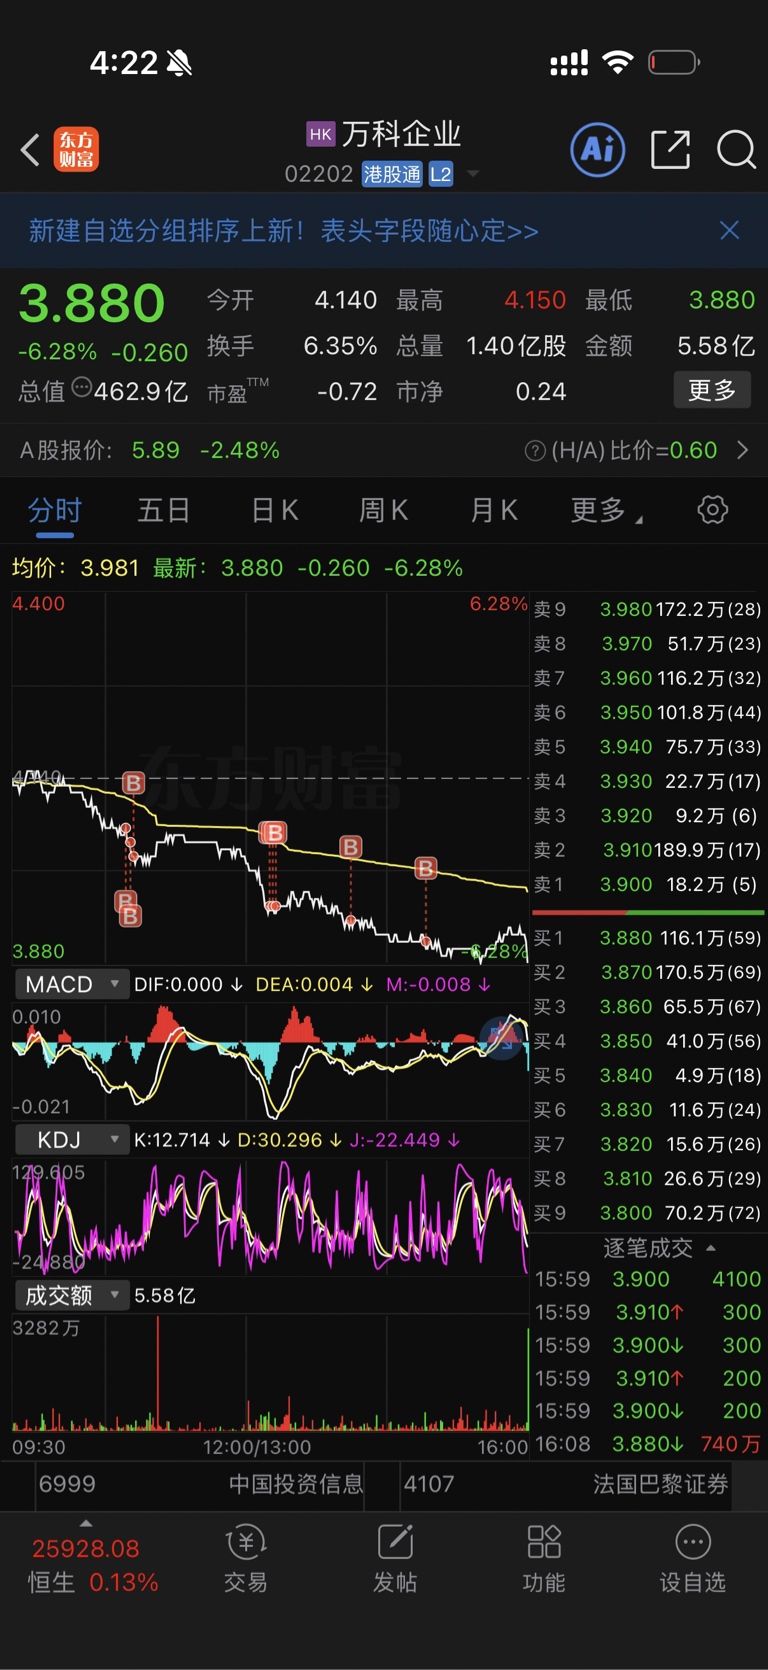Image resolution: width=768 pixels, height=1670 pixels.
Task: Select 卖5 ask price 3.940
Action: pyautogui.click(x=648, y=747)
